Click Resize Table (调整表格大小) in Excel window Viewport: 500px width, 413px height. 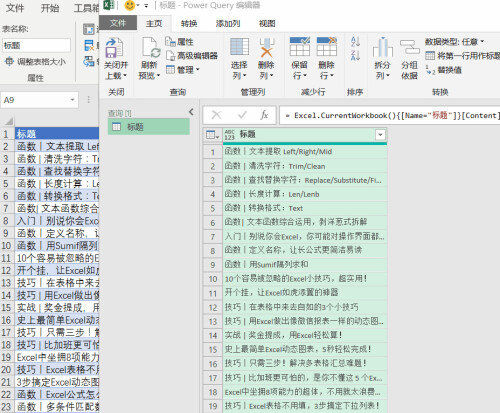[35, 61]
